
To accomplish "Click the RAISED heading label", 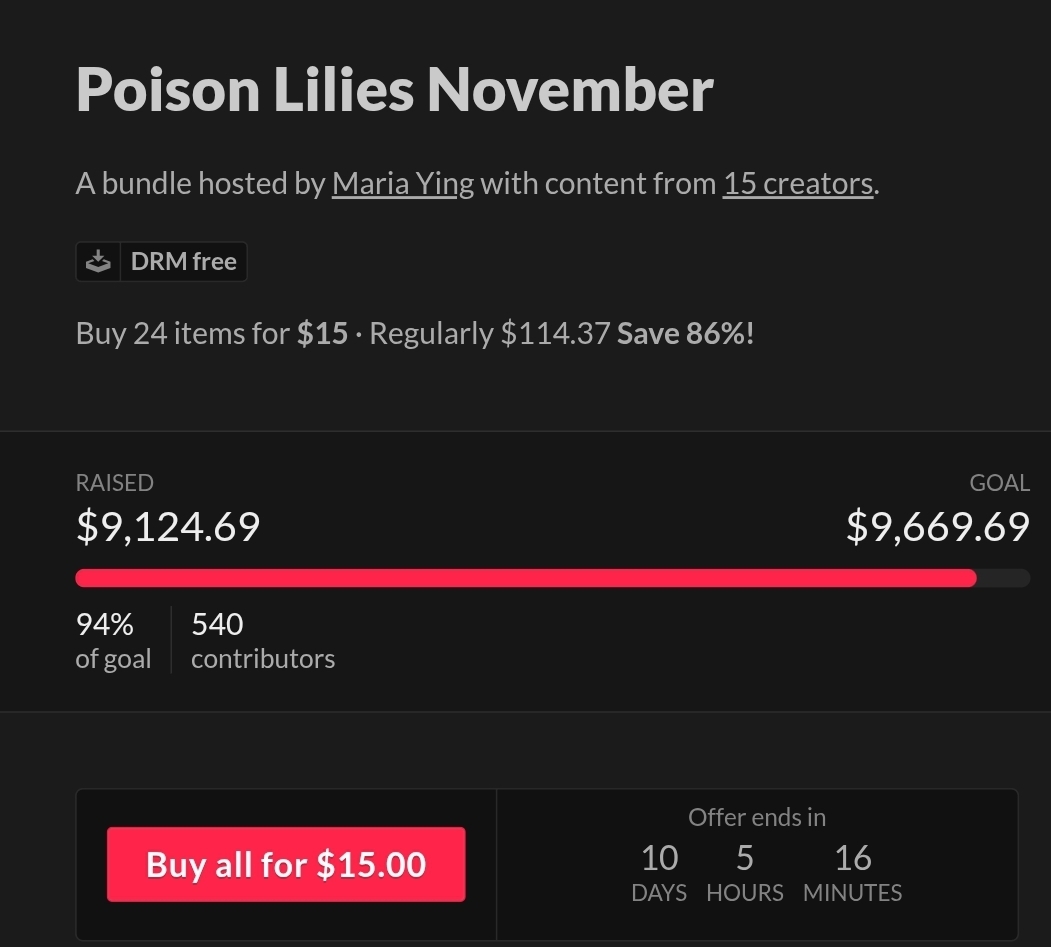I will coord(114,483).
